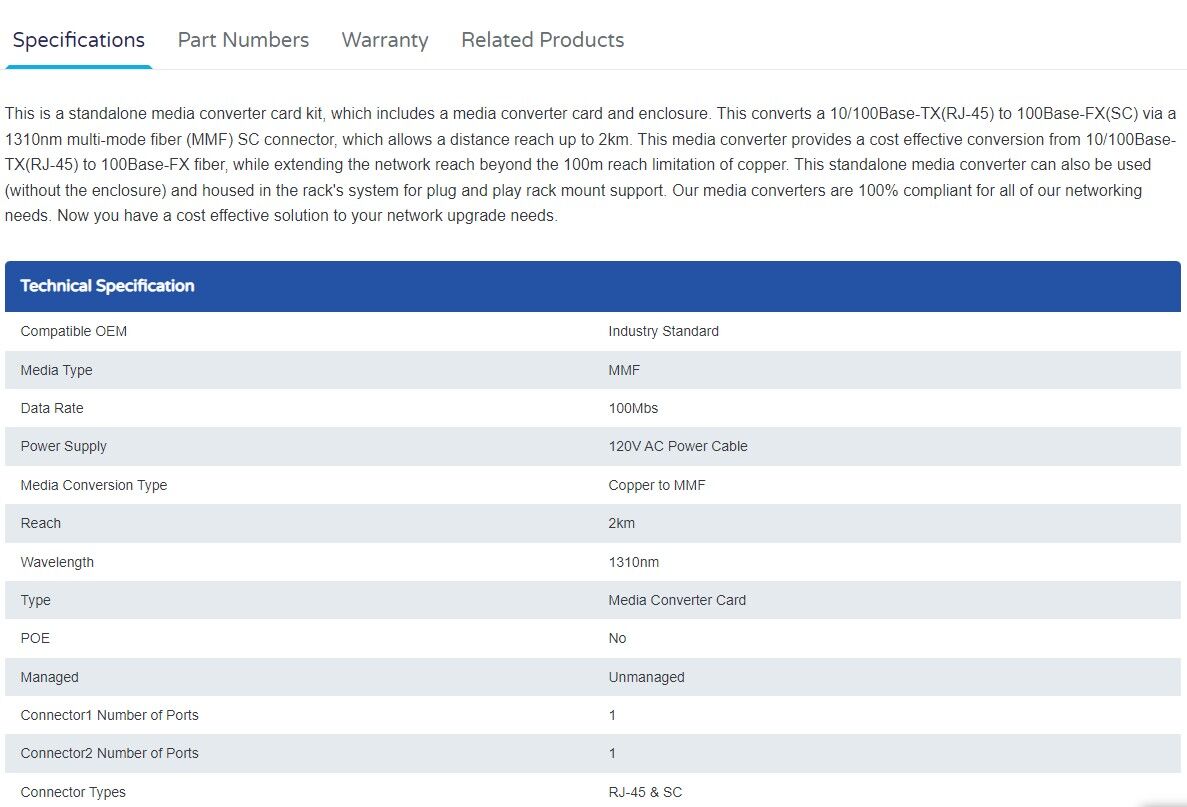Click the product description paragraph
1187x807 pixels.
point(591,164)
